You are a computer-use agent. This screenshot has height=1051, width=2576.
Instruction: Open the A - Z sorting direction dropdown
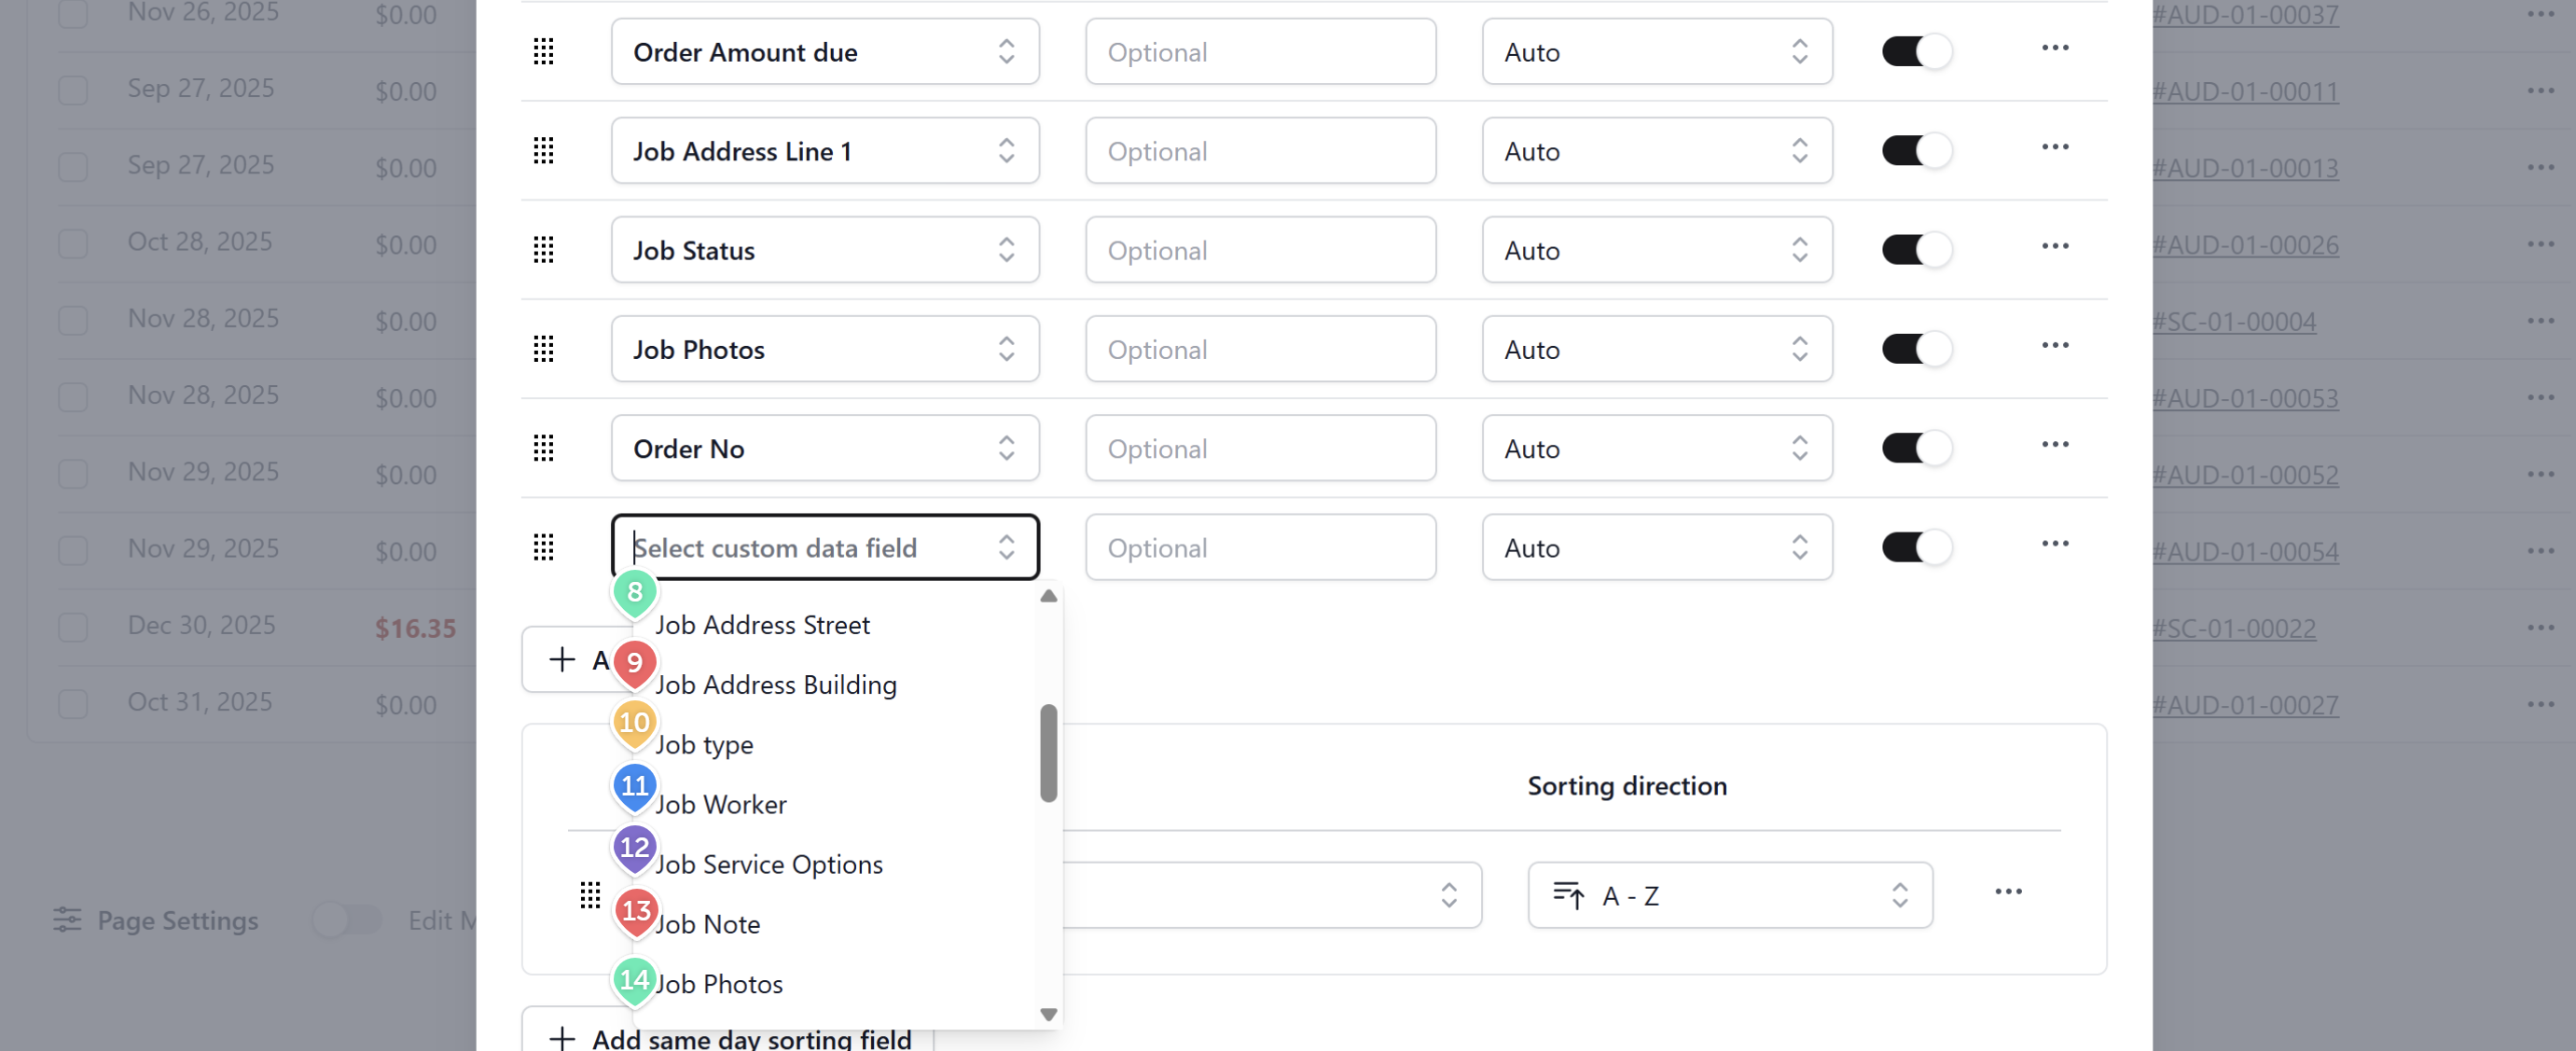pyautogui.click(x=1729, y=896)
